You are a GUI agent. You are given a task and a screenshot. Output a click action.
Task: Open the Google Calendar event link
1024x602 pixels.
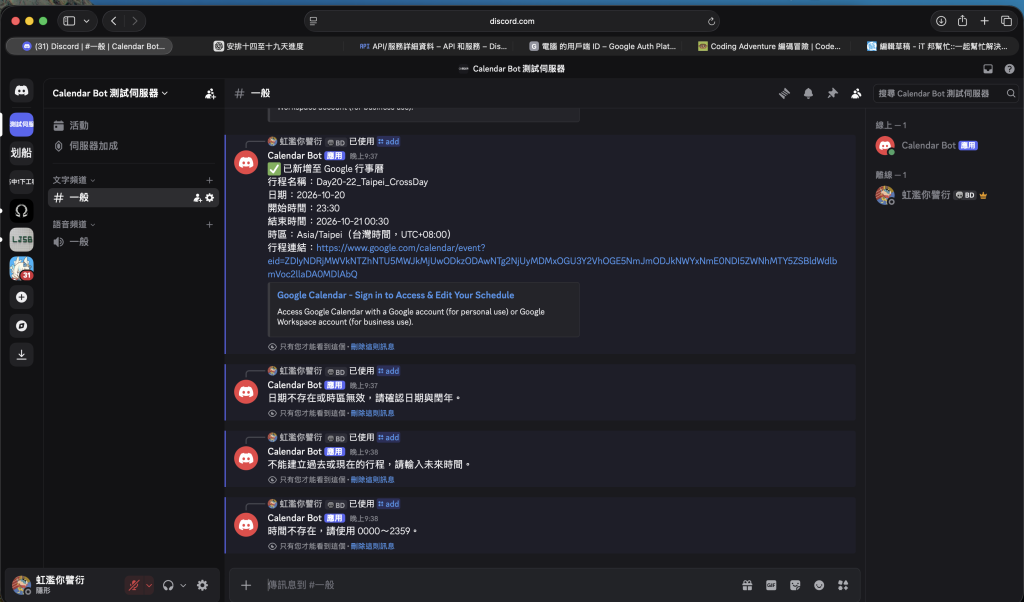coord(552,261)
